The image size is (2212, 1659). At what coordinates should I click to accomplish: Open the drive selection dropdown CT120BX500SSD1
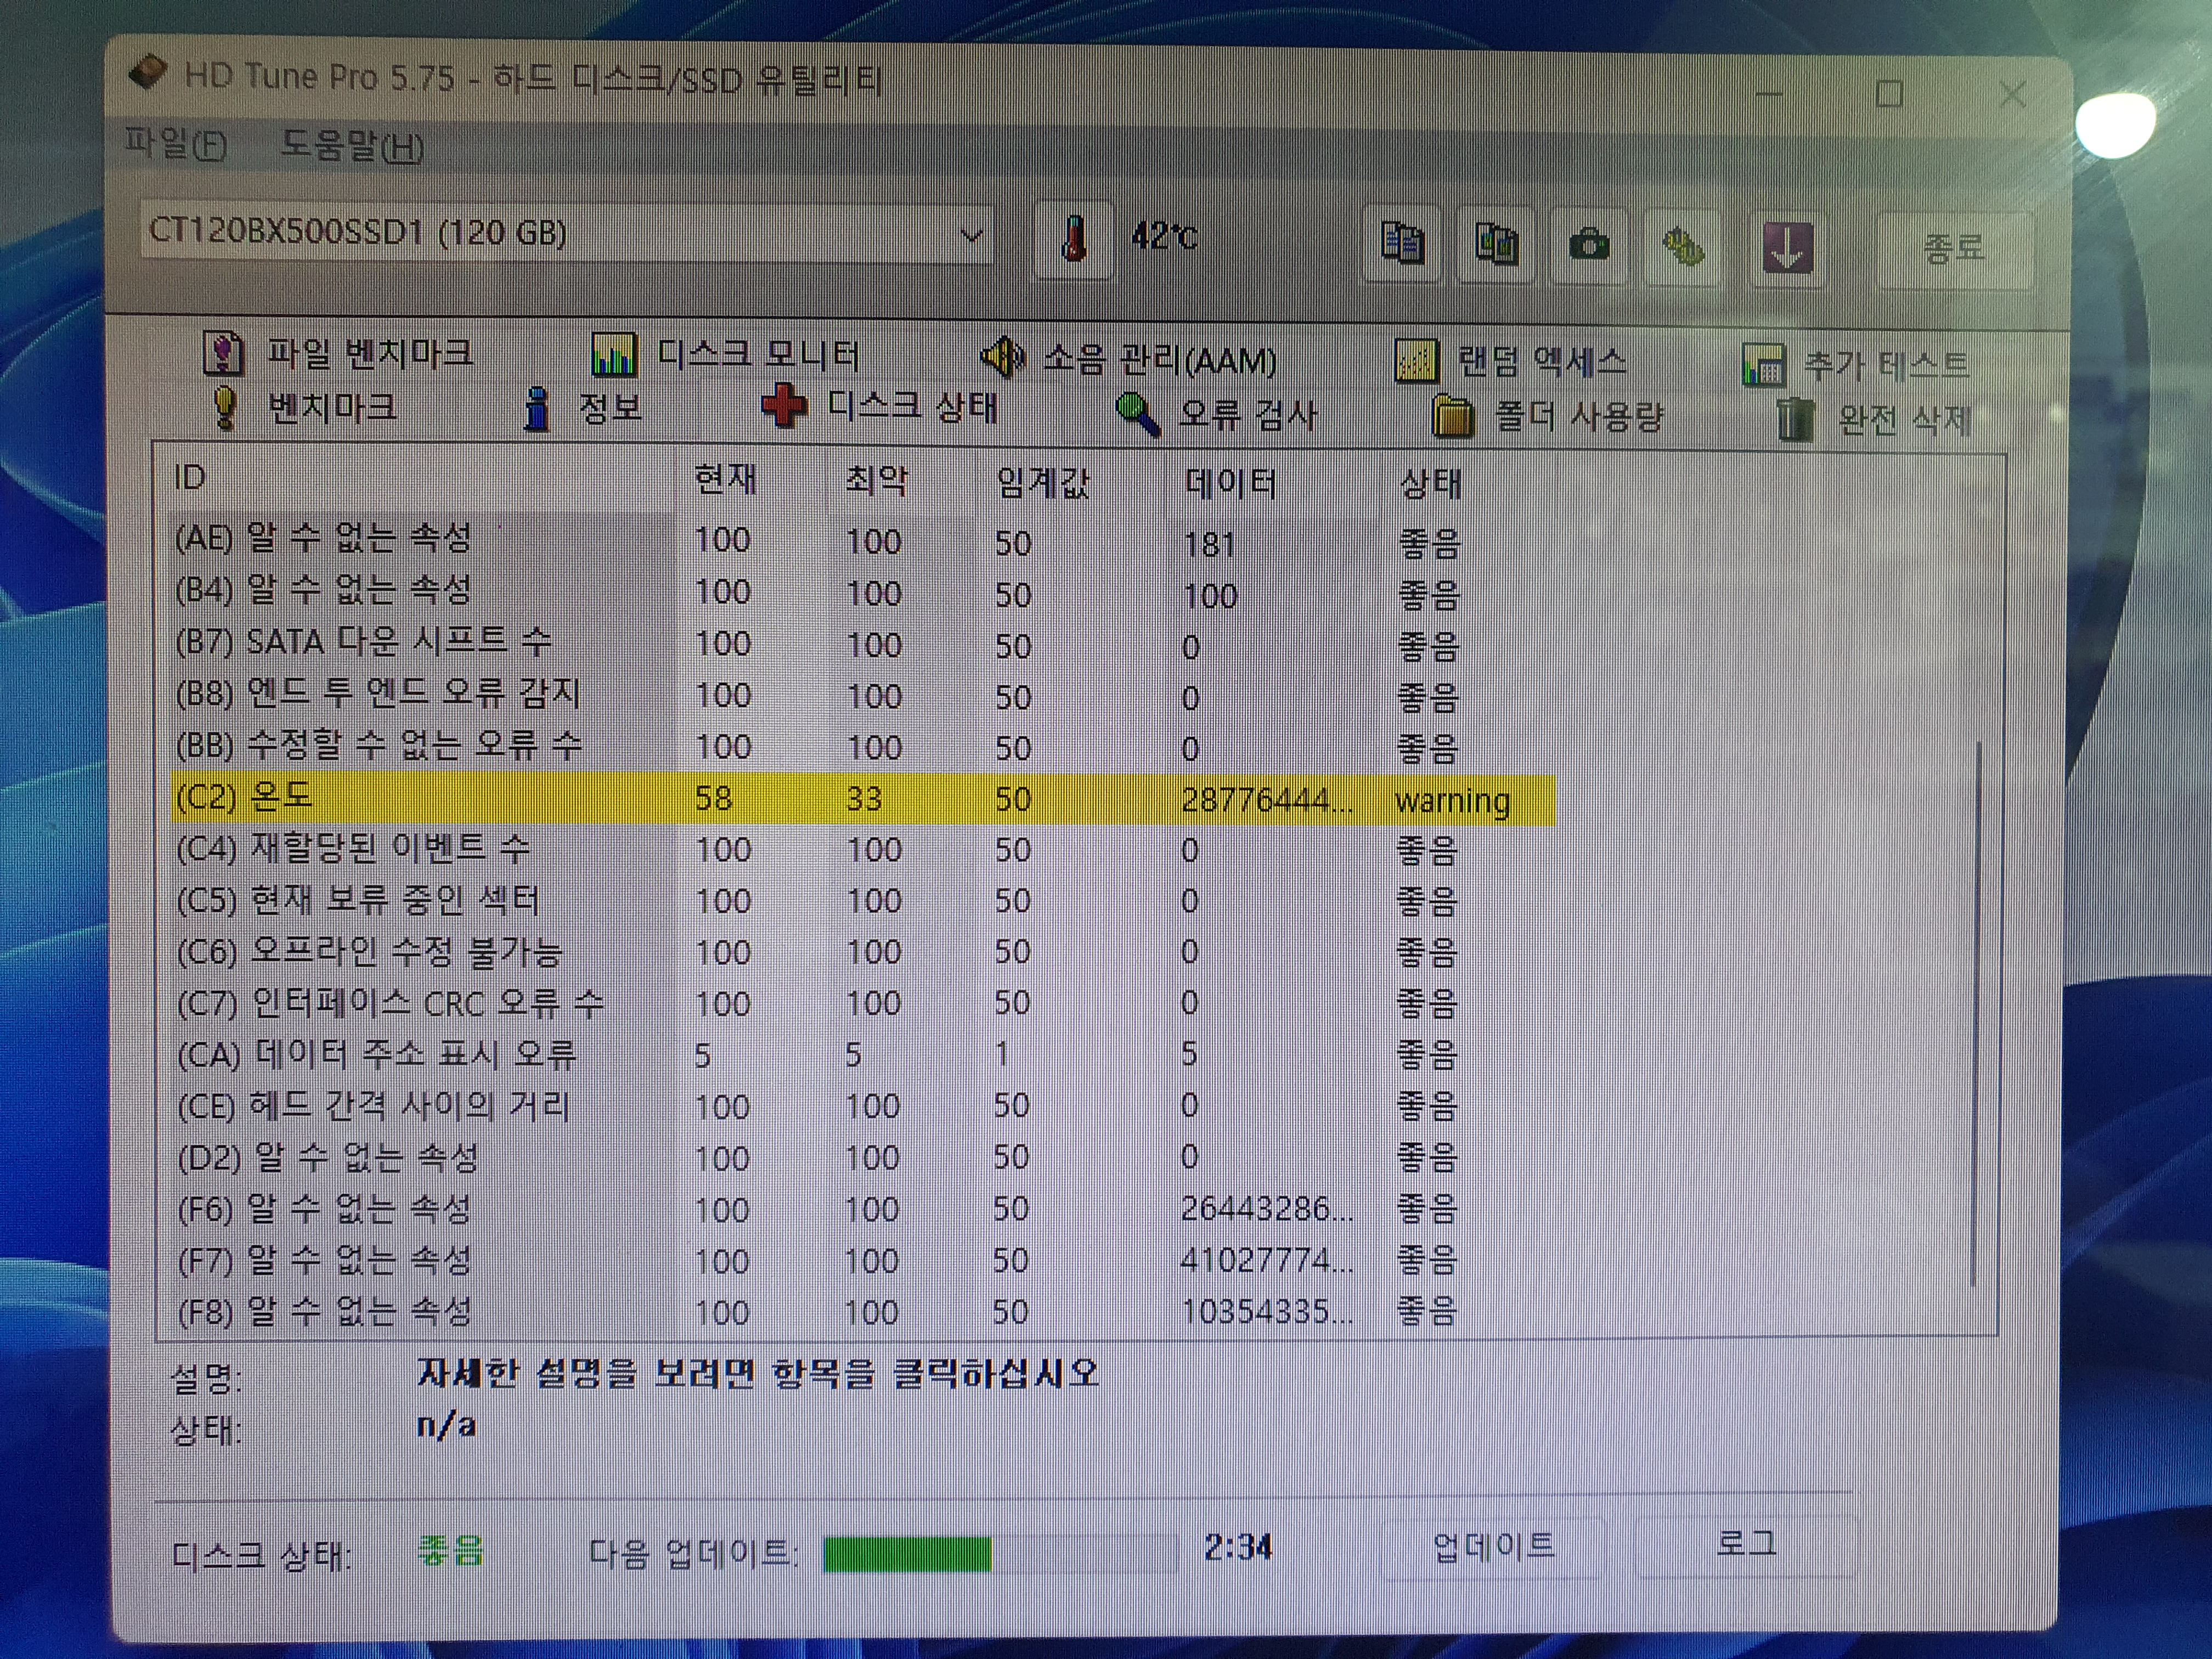[x=567, y=234]
